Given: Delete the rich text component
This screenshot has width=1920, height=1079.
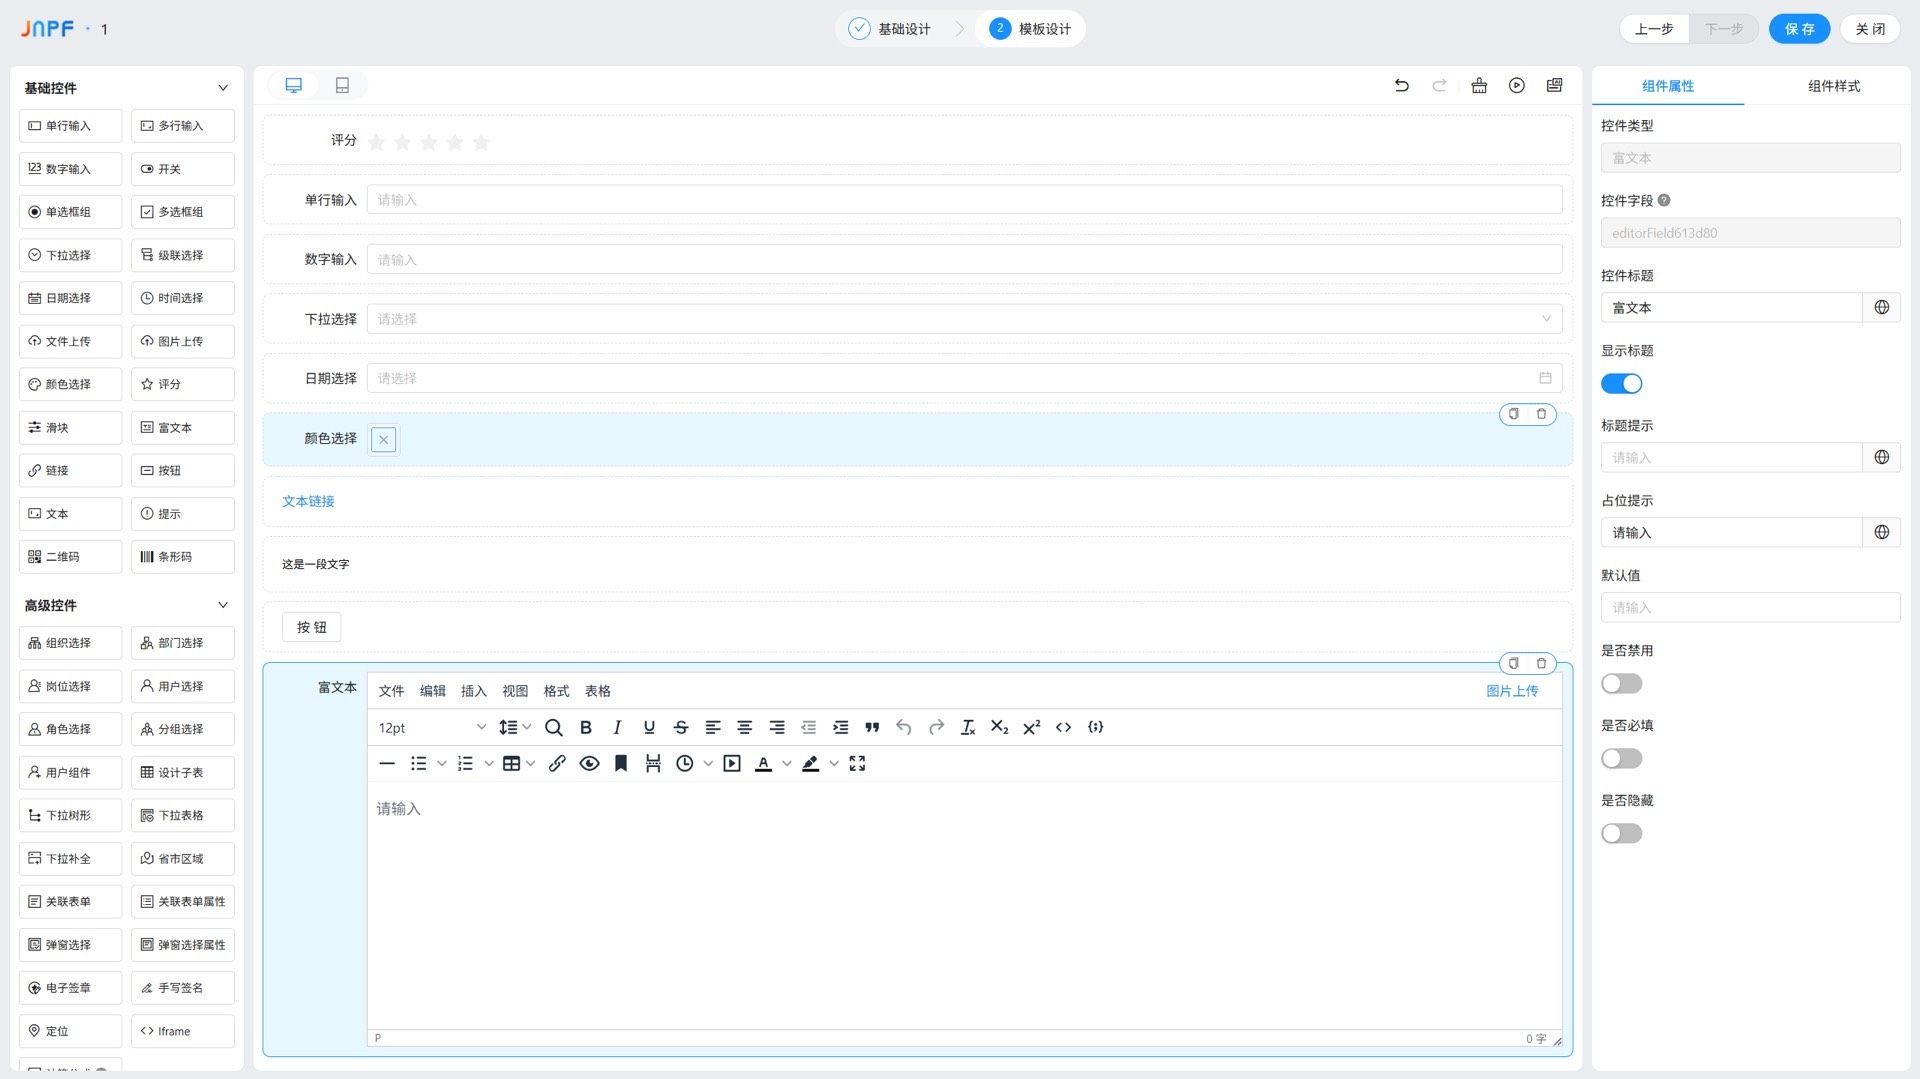Looking at the screenshot, I should [x=1541, y=663].
